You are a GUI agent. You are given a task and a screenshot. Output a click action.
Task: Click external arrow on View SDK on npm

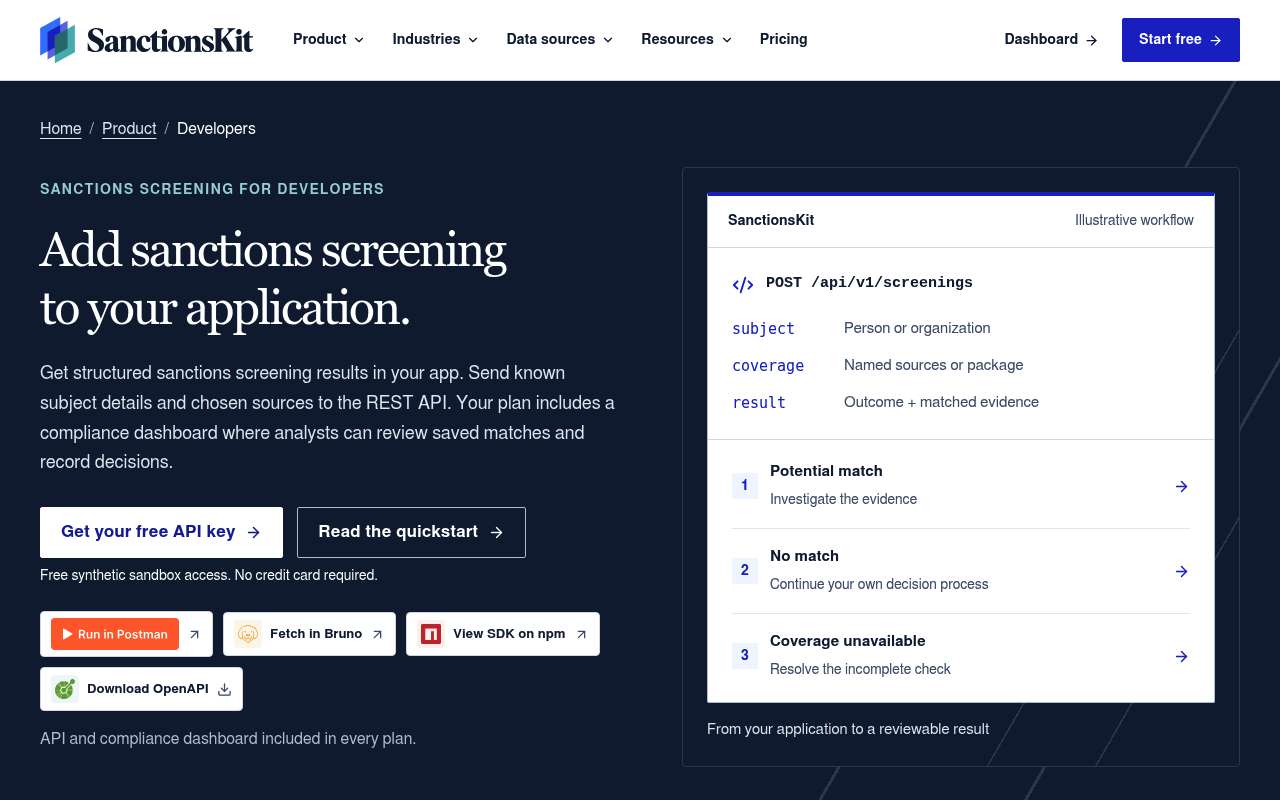pos(581,634)
